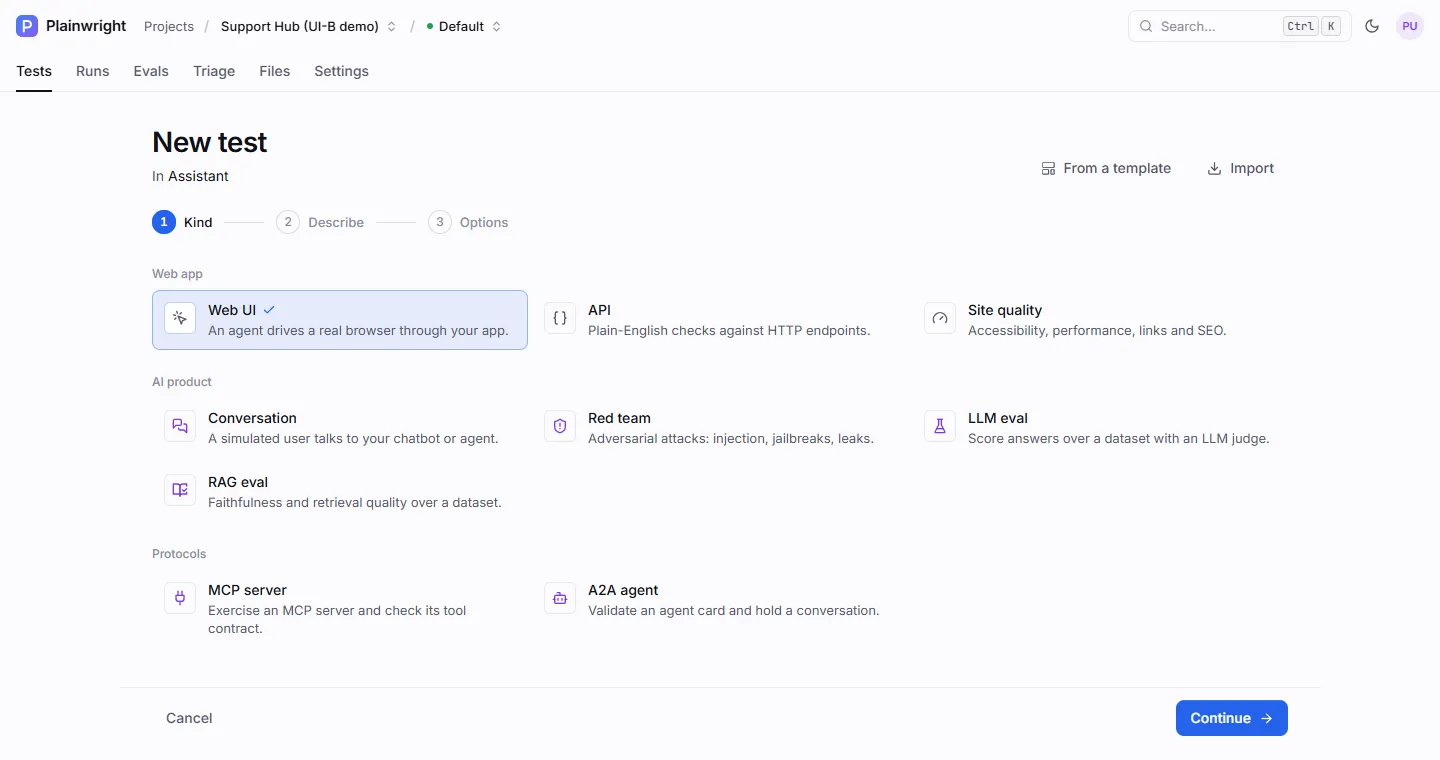Click the Continue button

1232,718
